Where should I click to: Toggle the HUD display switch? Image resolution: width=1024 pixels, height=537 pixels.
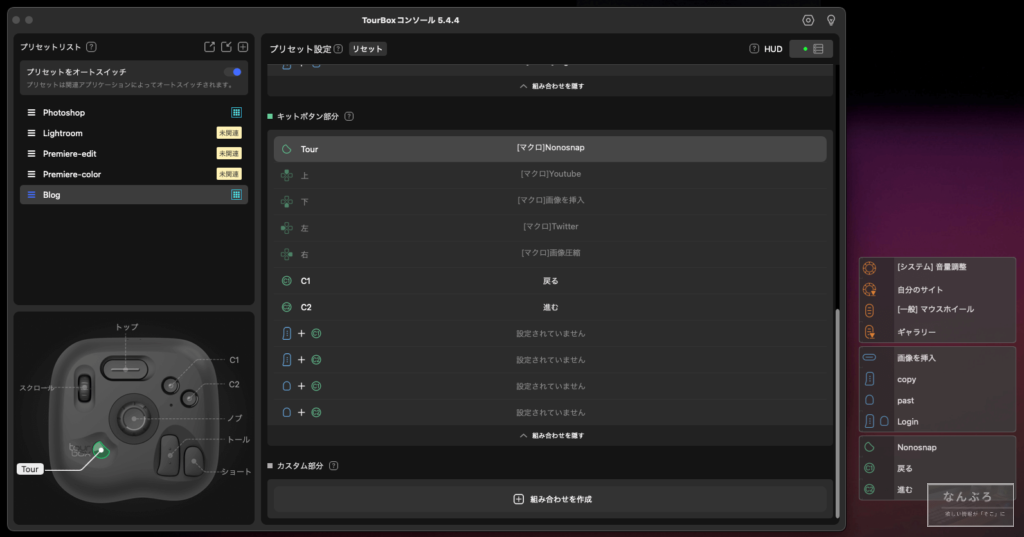tap(811, 49)
